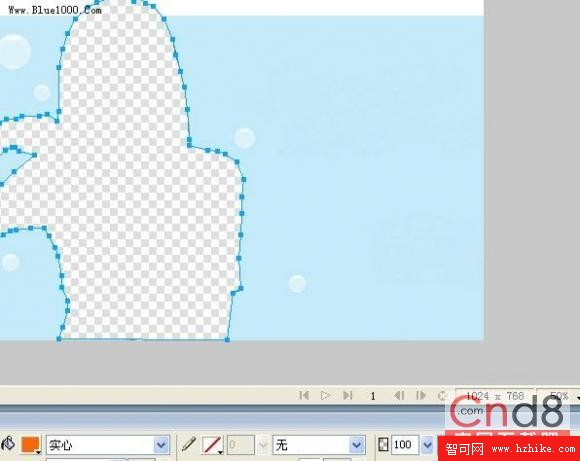Play the animation frames
The image size is (580, 461).
325,396
